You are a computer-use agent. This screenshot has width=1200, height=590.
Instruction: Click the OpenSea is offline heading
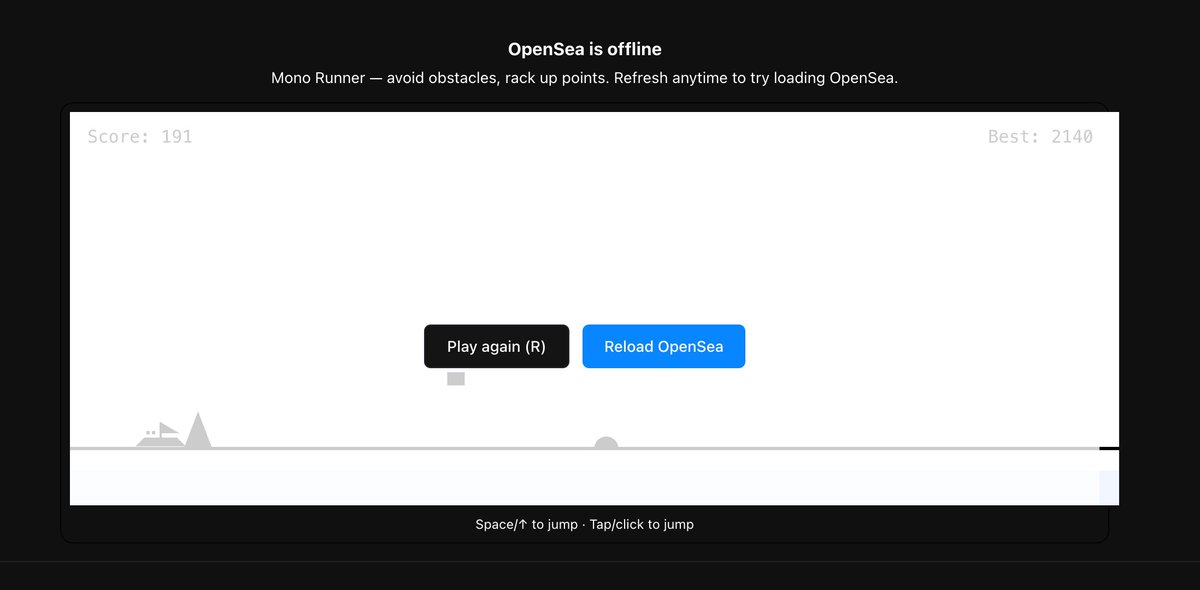coord(585,49)
